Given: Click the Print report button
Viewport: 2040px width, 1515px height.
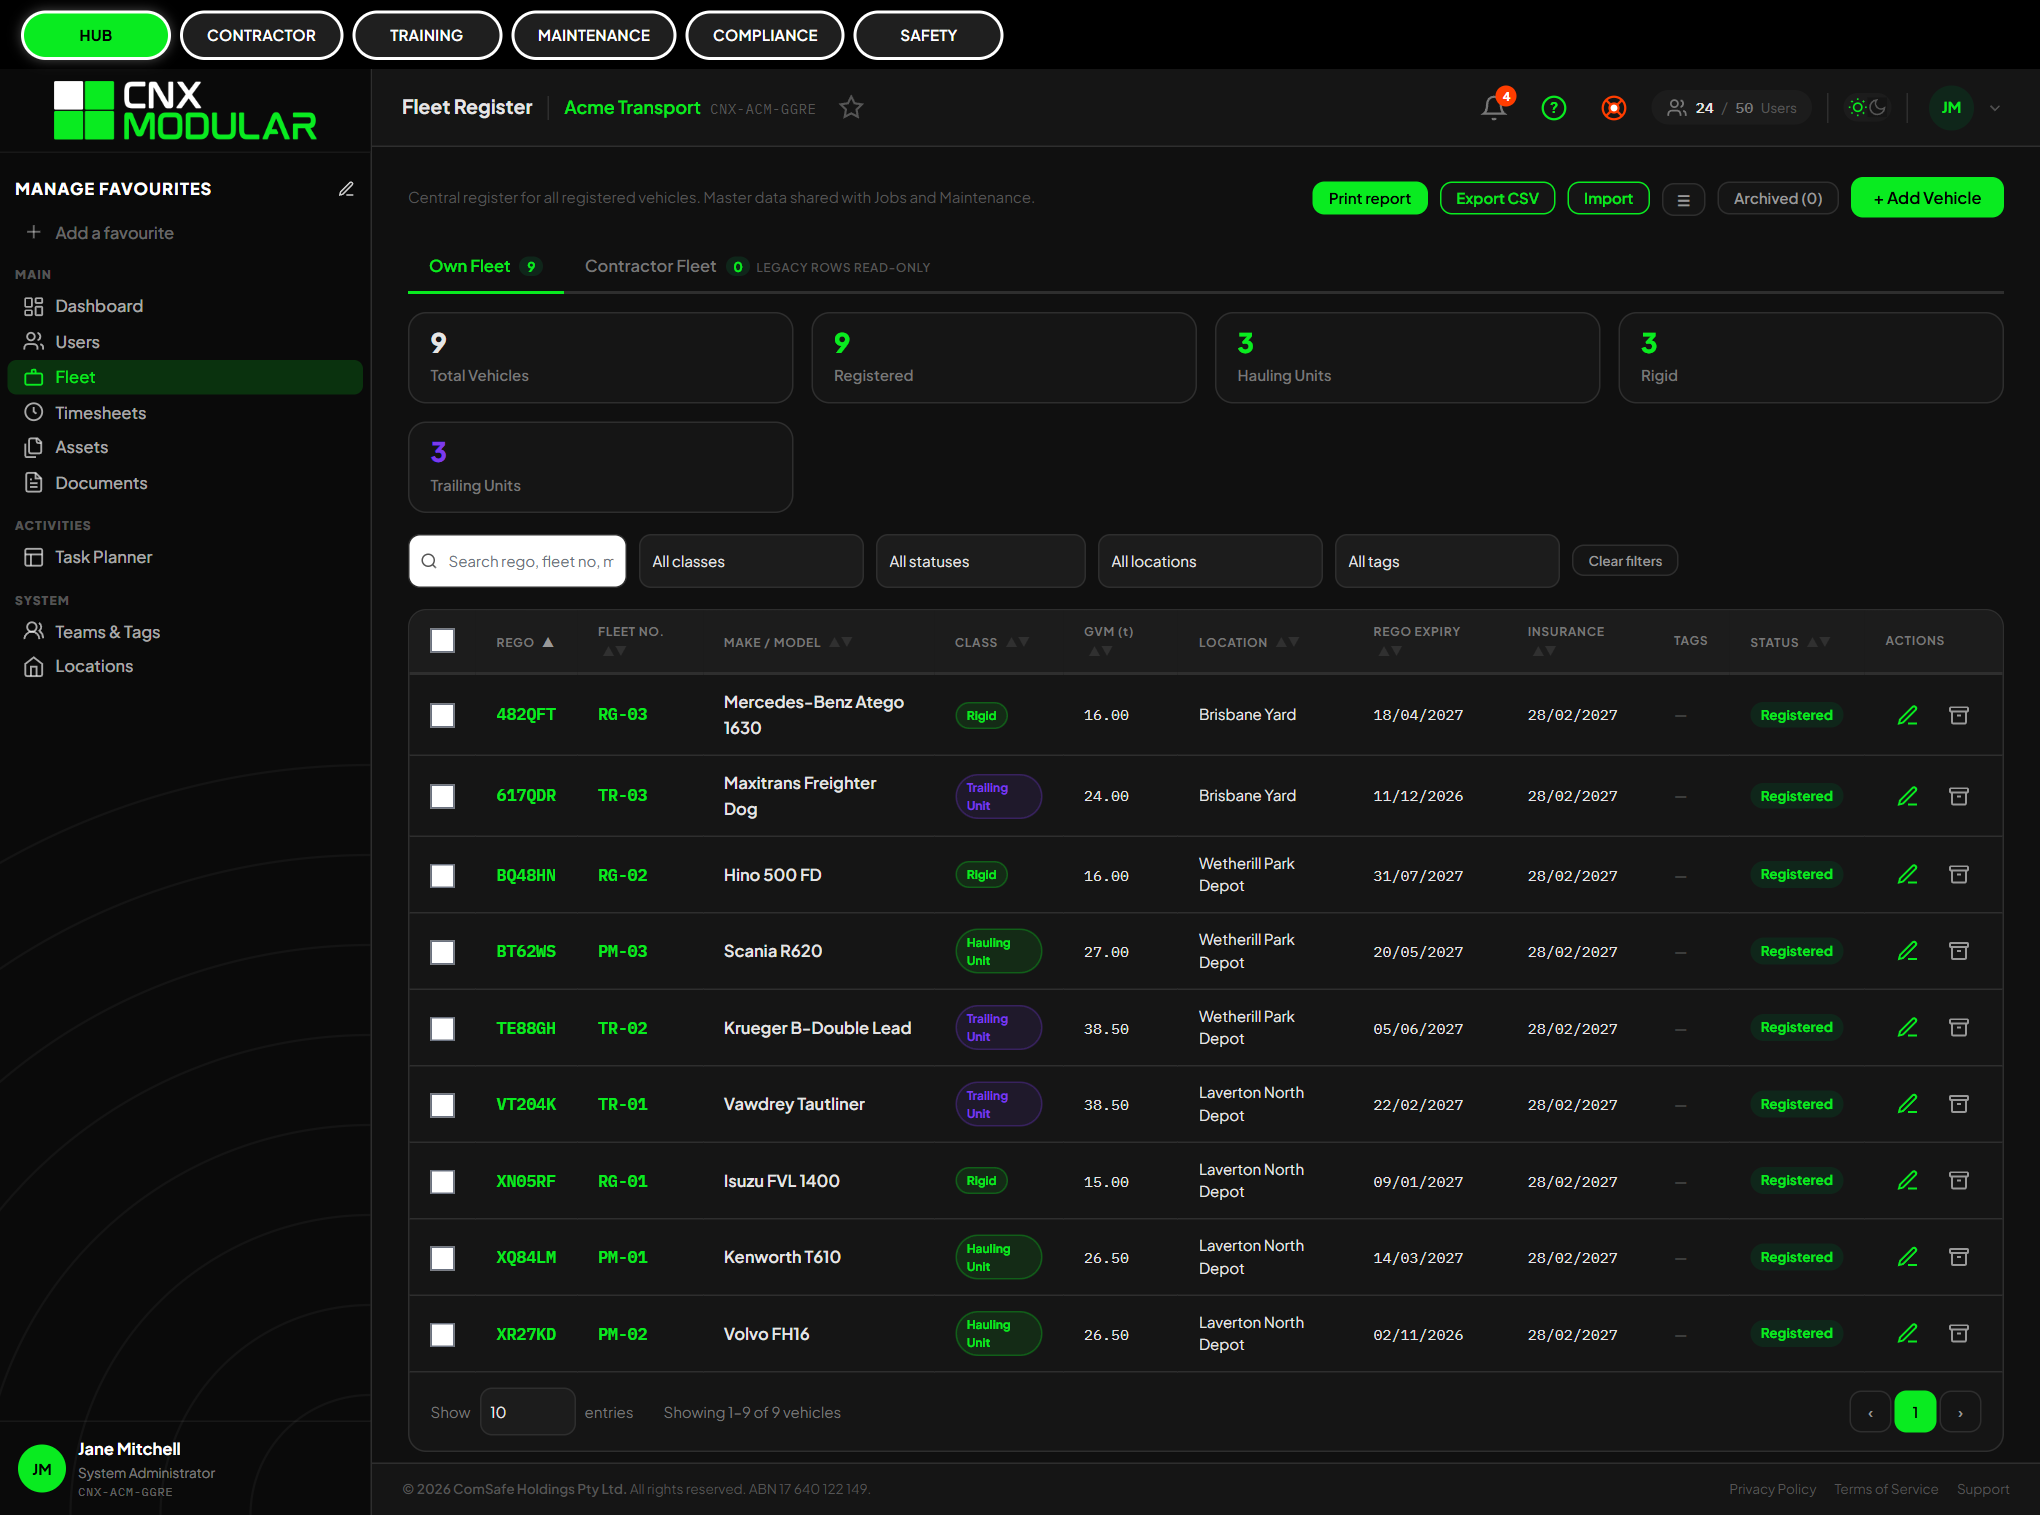Looking at the screenshot, I should 1369,198.
